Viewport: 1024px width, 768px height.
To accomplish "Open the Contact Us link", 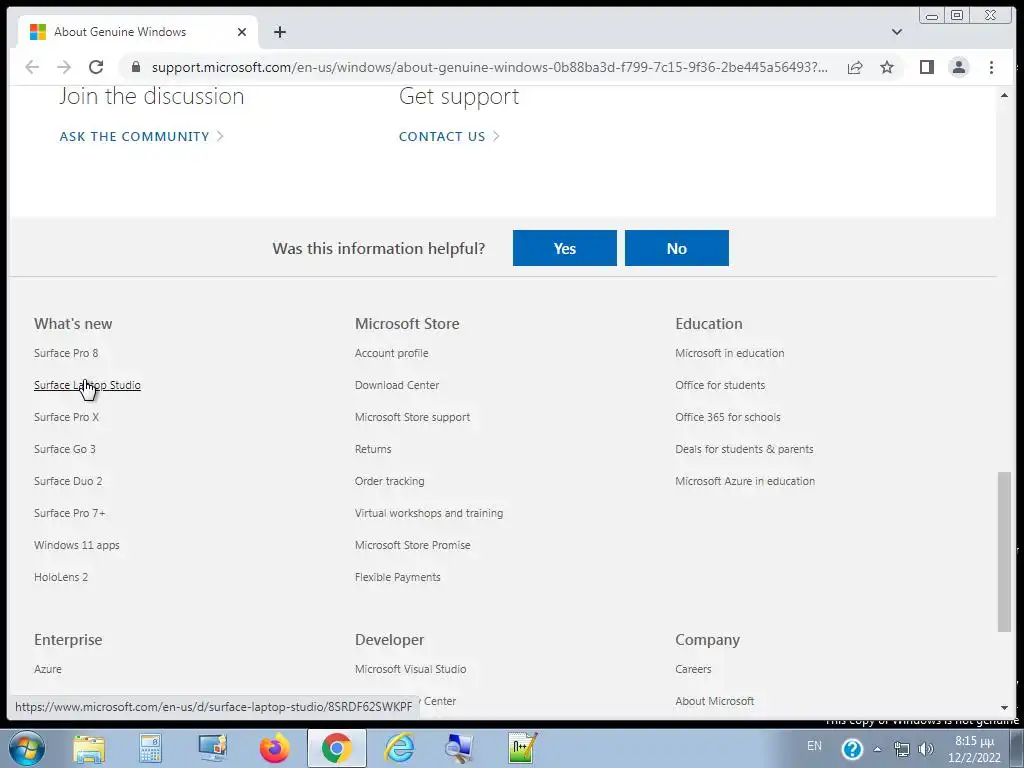I will coord(449,136).
